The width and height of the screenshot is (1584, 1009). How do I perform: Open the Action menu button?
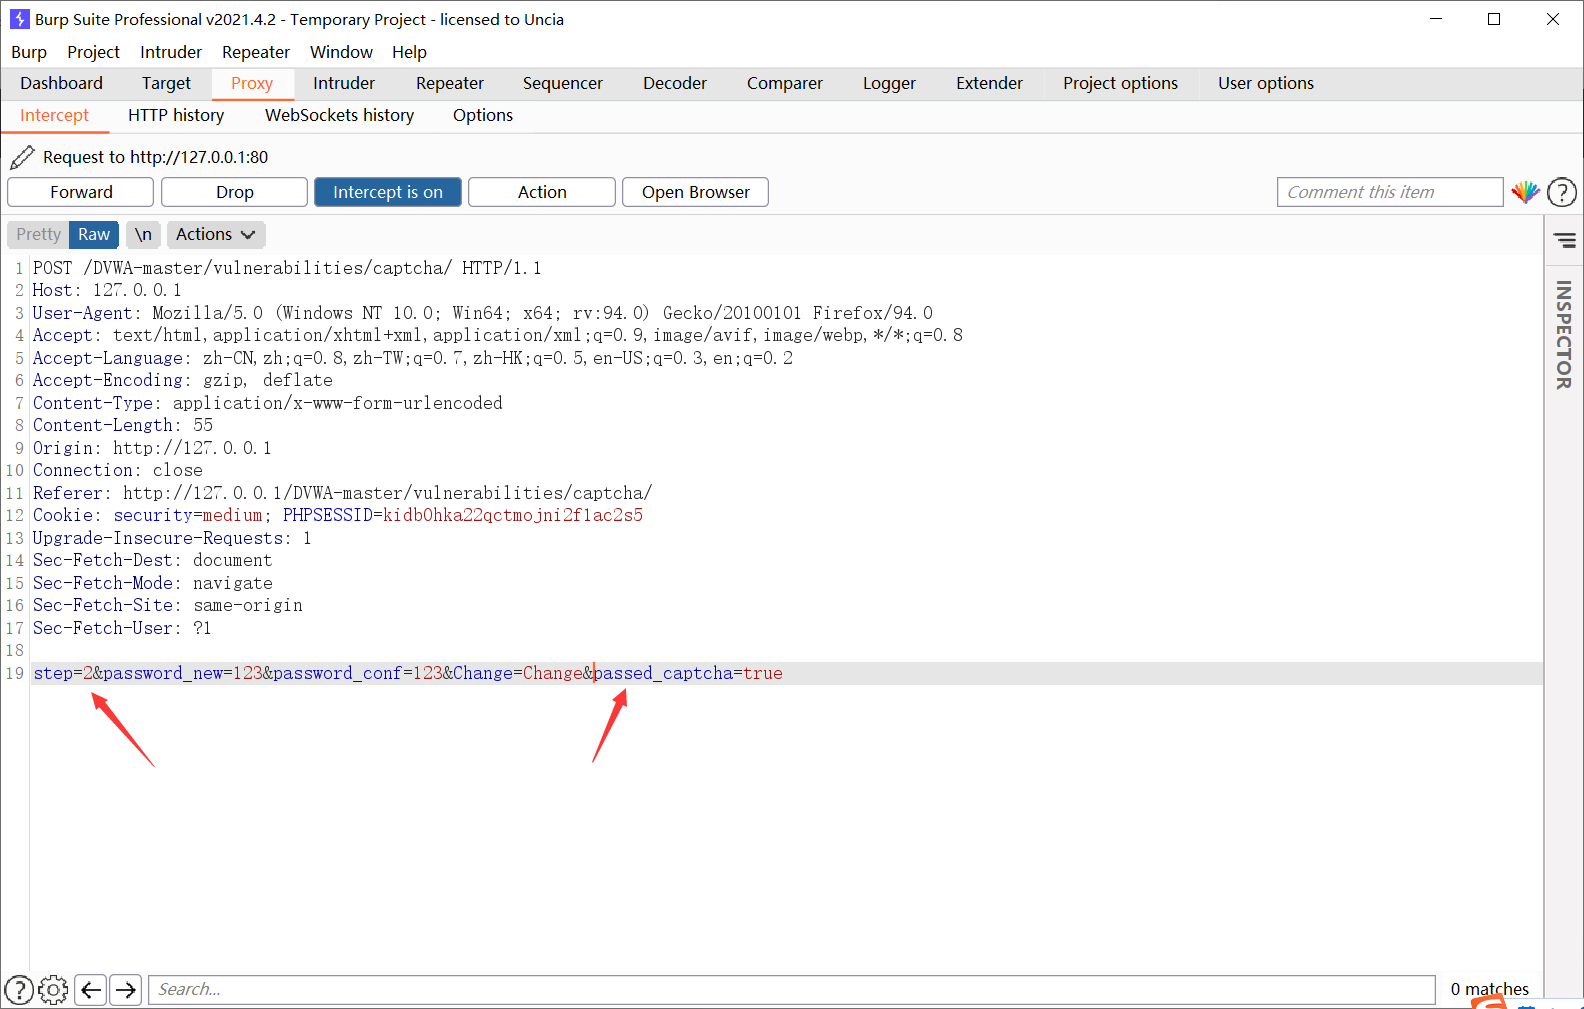(542, 192)
